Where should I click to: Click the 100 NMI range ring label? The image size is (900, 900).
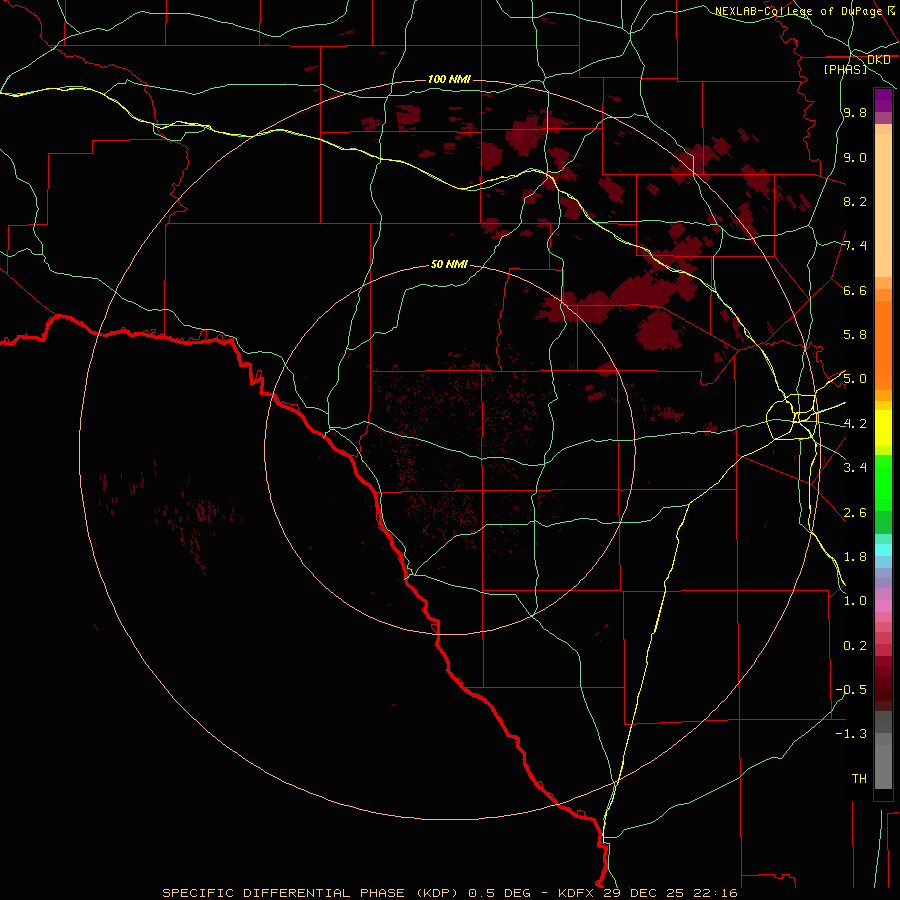(449, 79)
